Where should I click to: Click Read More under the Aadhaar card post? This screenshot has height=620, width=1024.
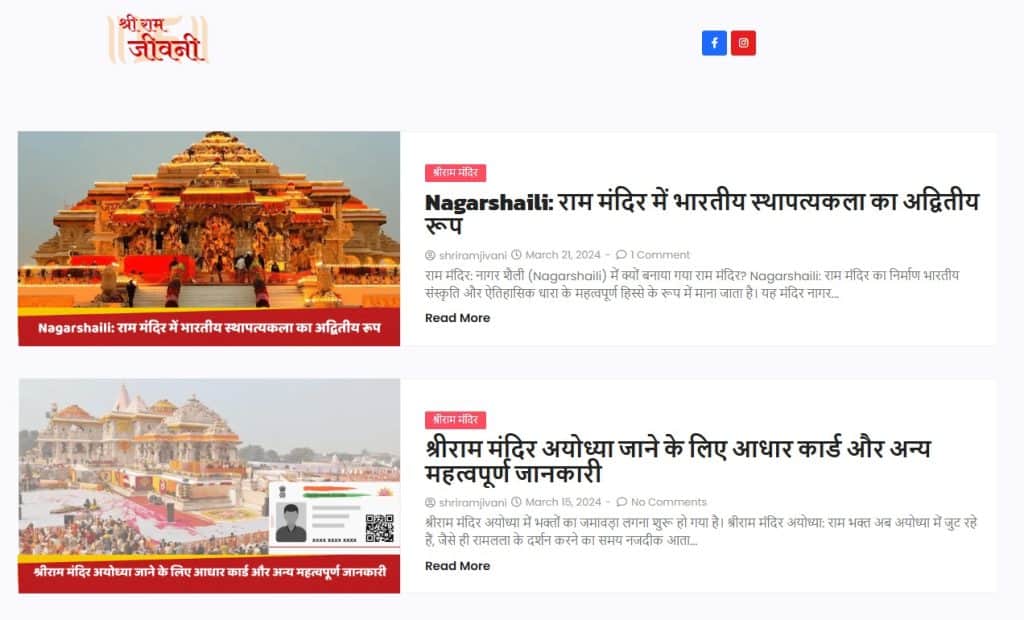(x=457, y=566)
